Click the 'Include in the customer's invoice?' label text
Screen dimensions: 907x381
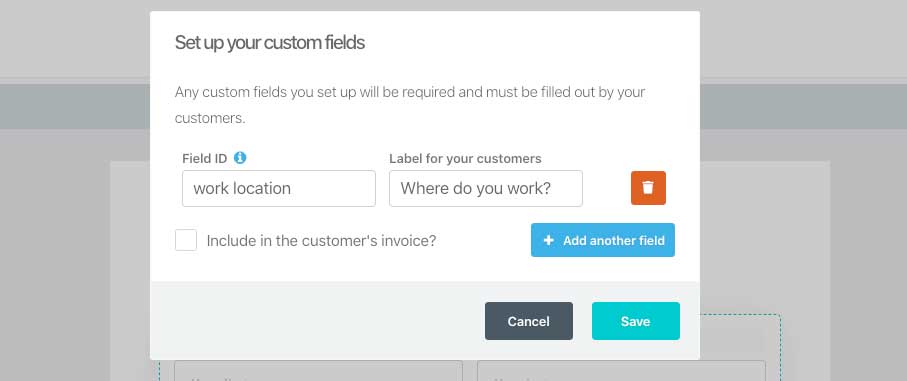tap(321, 241)
